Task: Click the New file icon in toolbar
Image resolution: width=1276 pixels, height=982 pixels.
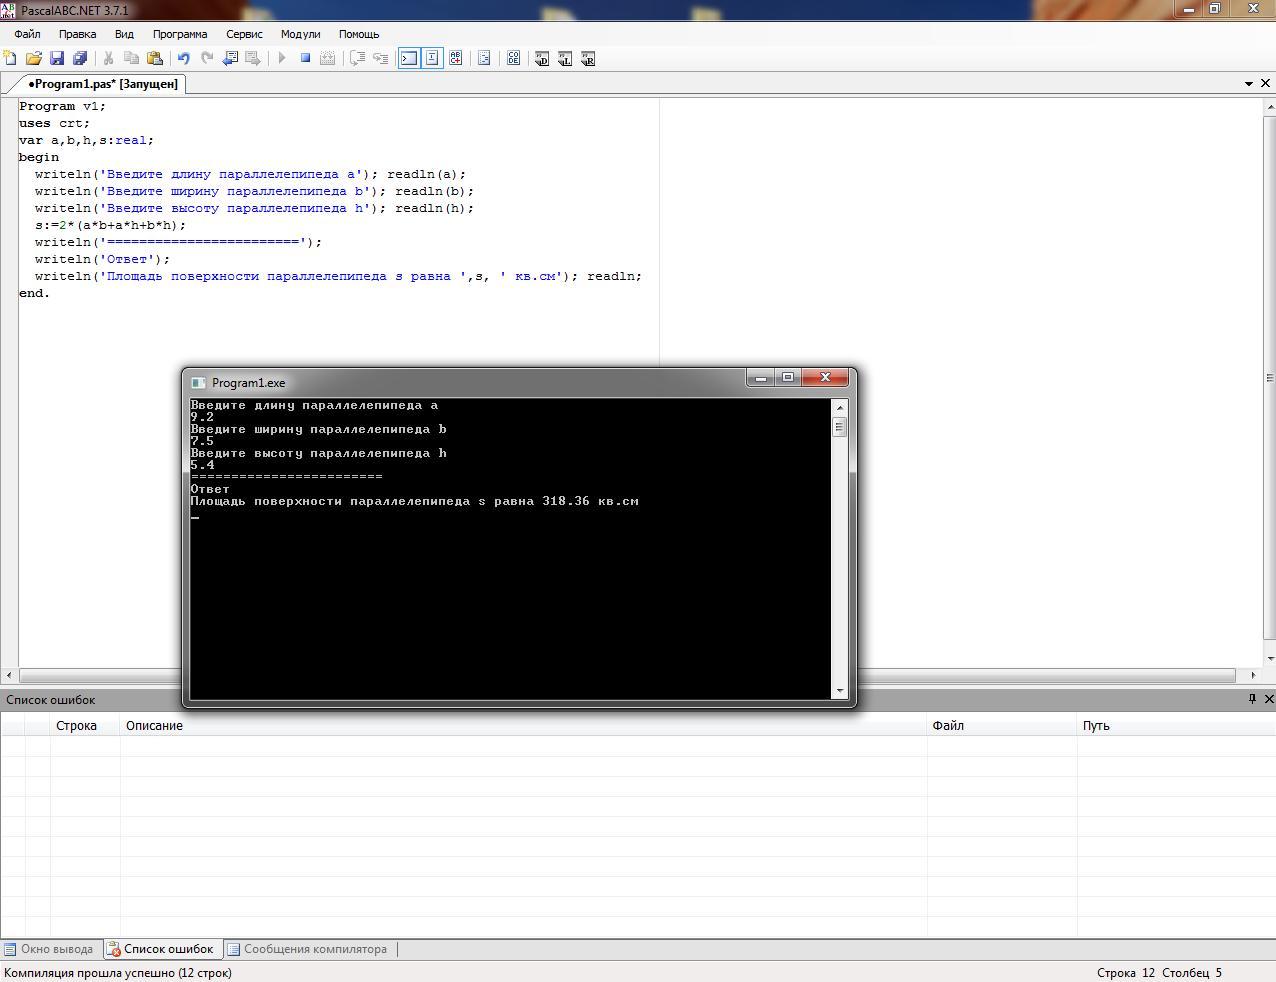Action: [10, 58]
